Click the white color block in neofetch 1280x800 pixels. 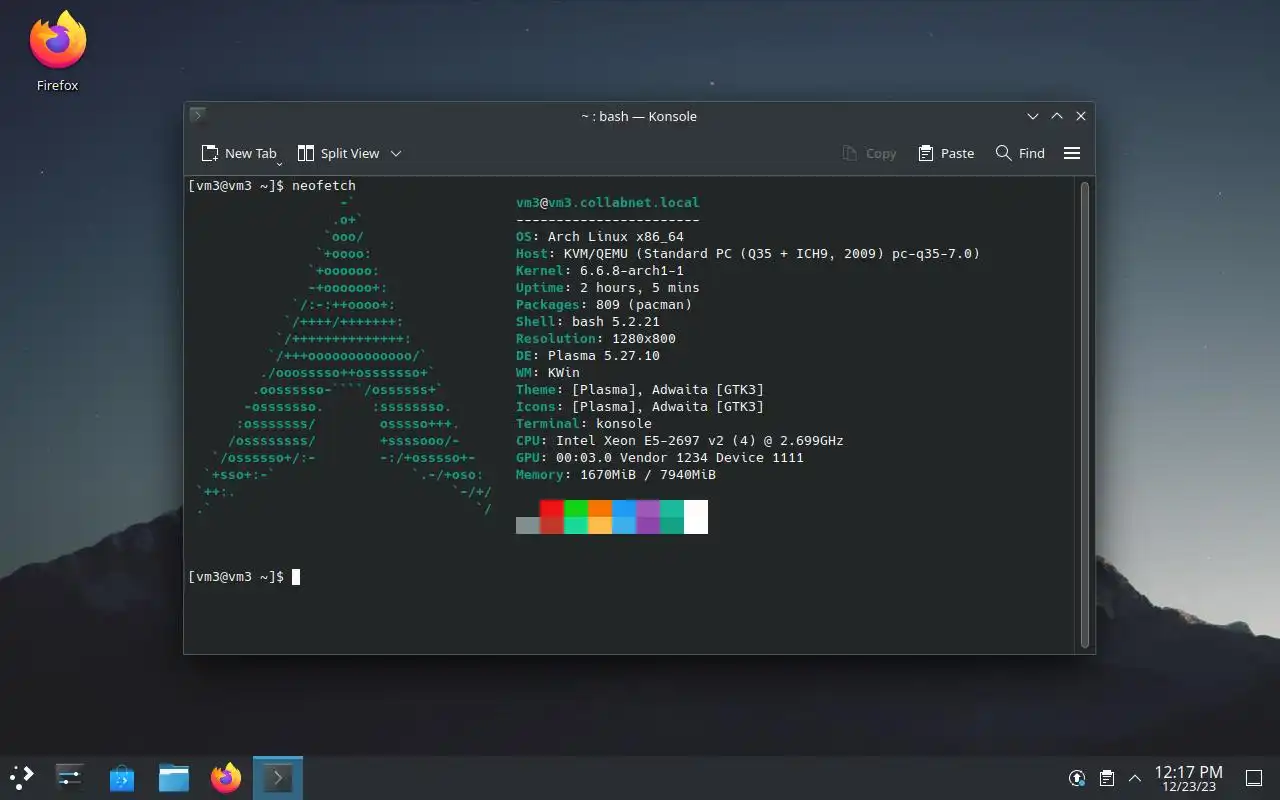pos(696,517)
